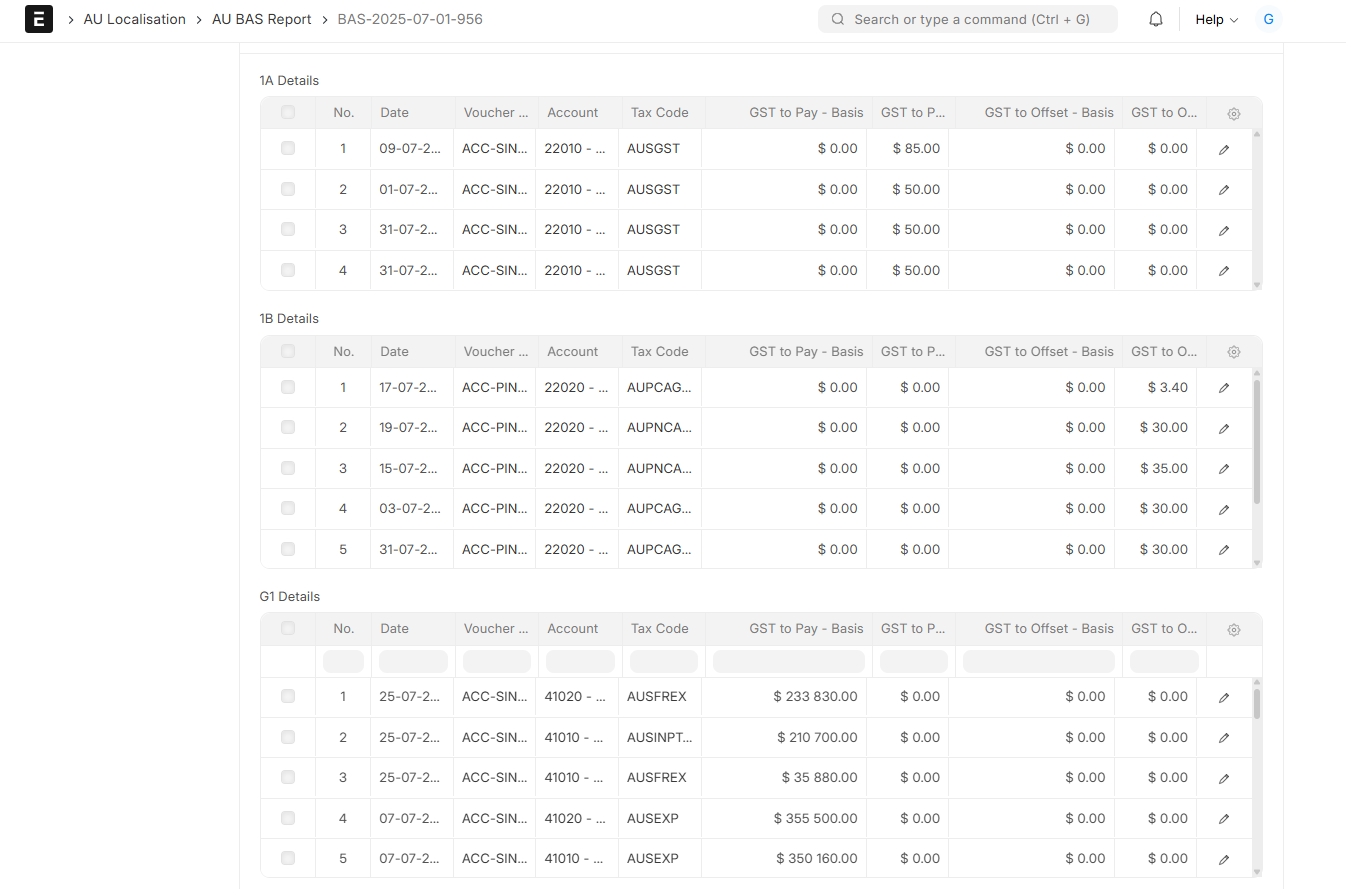Screen dimensions: 1346x889
Task: Check row 1 in G1 Details
Action: [288, 697]
